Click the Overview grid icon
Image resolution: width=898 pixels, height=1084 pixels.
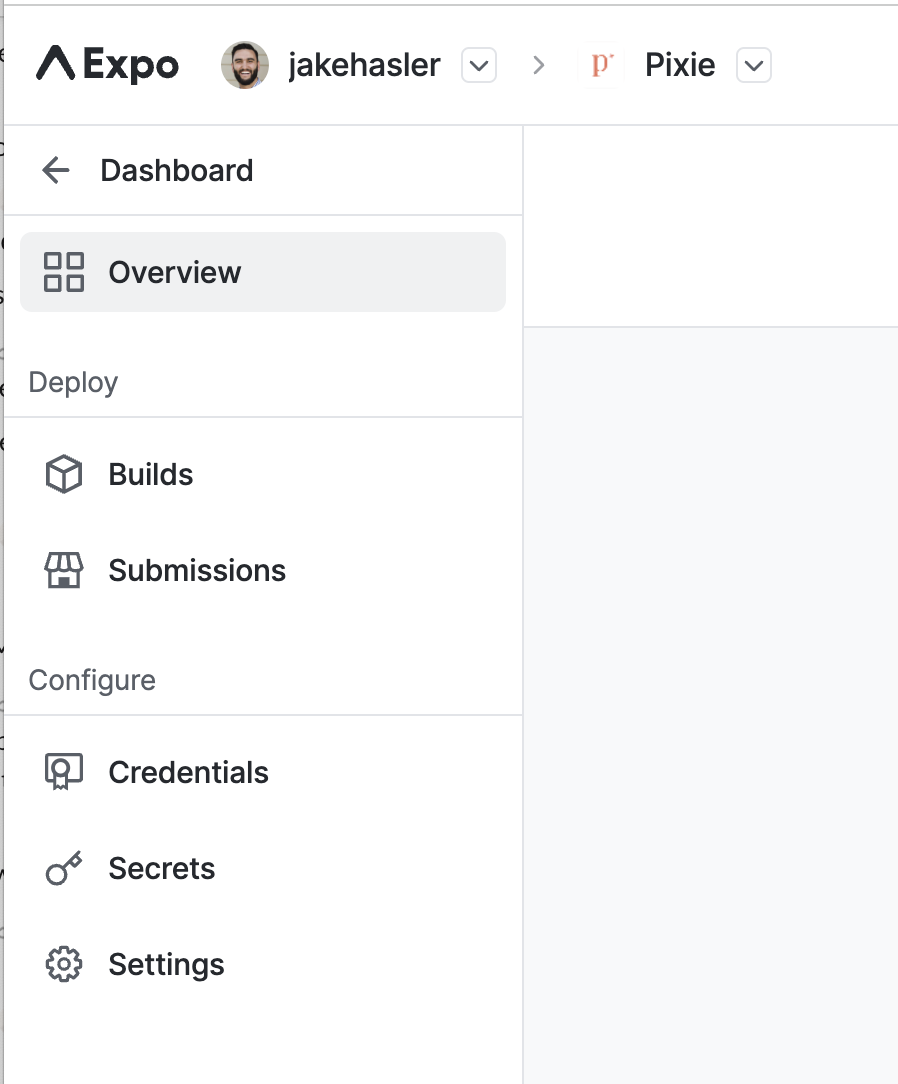(x=64, y=272)
